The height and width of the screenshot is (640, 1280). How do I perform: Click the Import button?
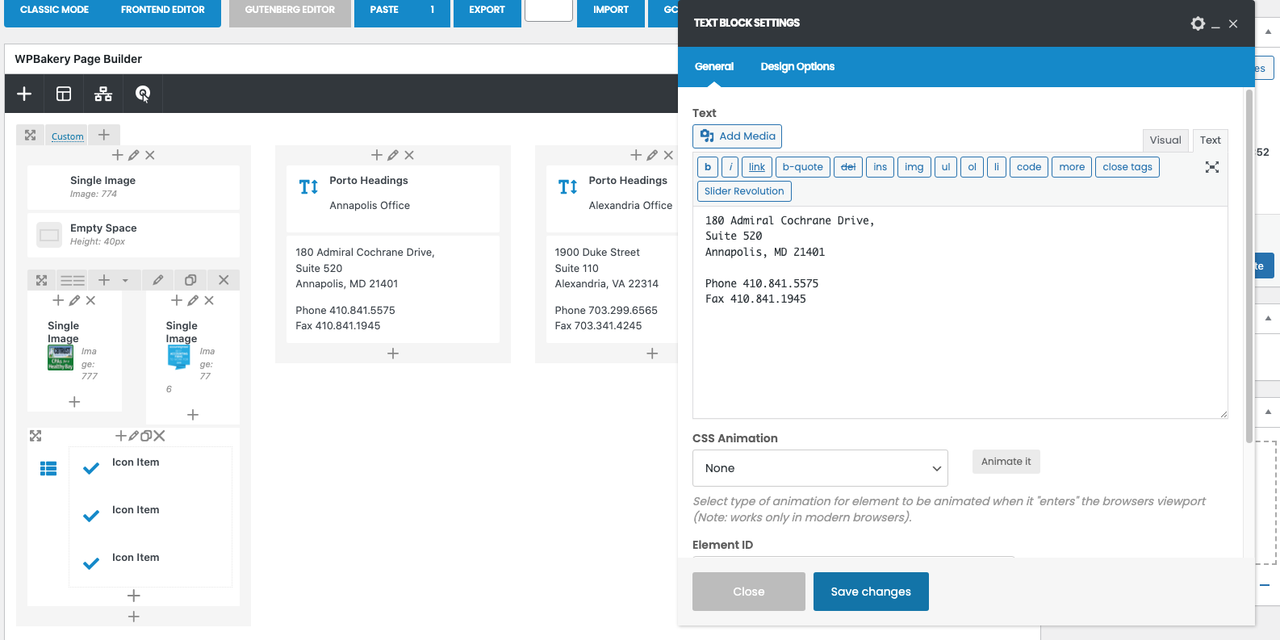point(611,10)
